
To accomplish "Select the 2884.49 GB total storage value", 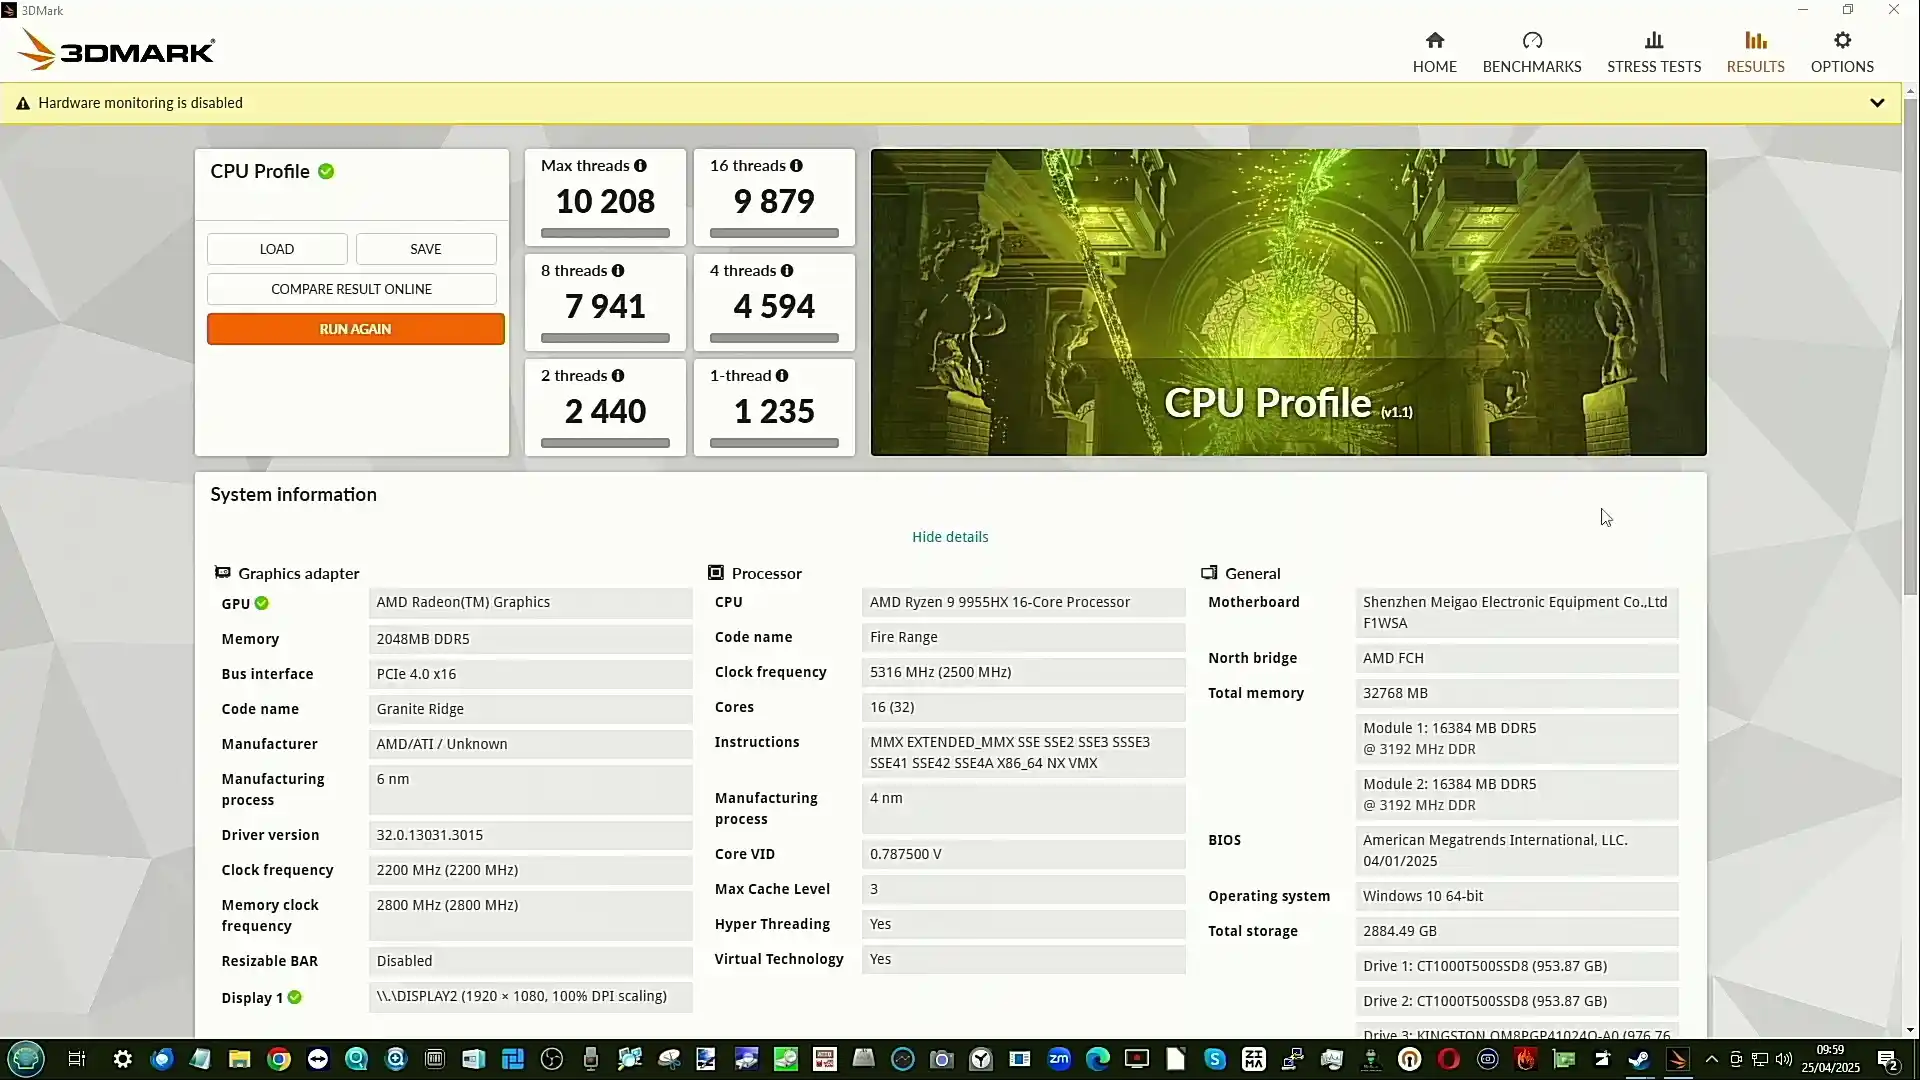I will coord(1516,931).
